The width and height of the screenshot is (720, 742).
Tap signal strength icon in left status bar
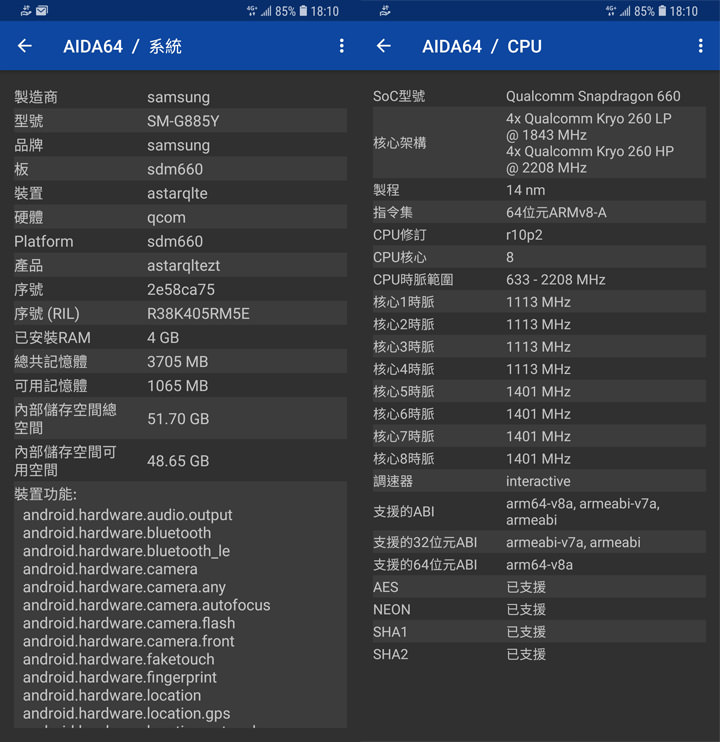pos(266,11)
